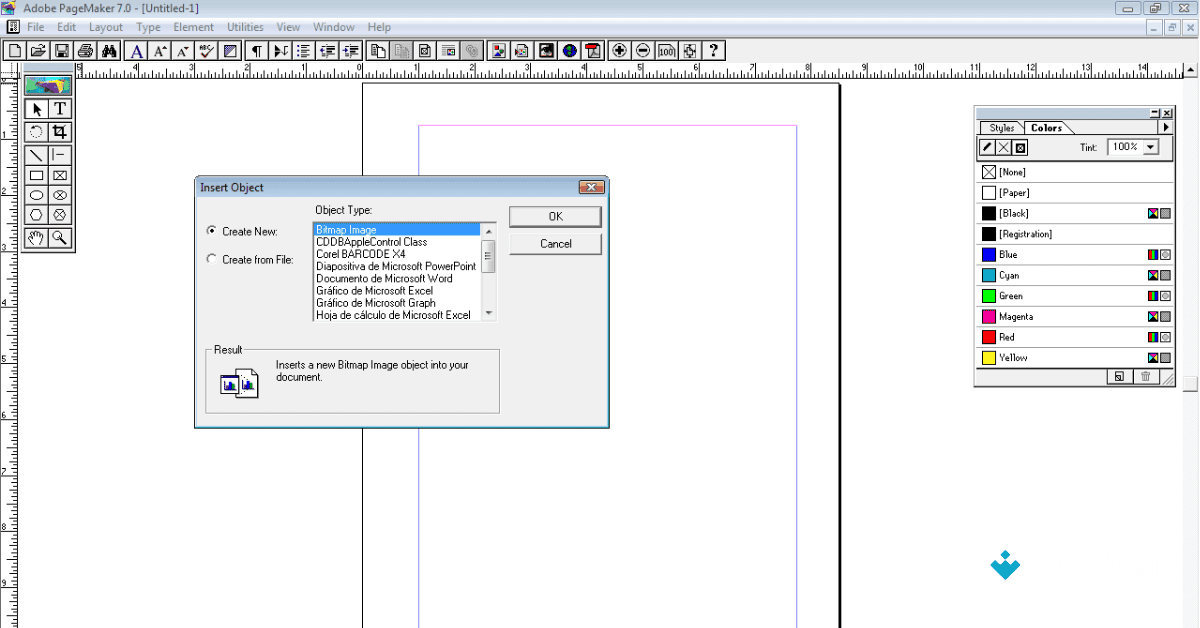
Task: Pick the Crop tool
Action: click(62, 131)
